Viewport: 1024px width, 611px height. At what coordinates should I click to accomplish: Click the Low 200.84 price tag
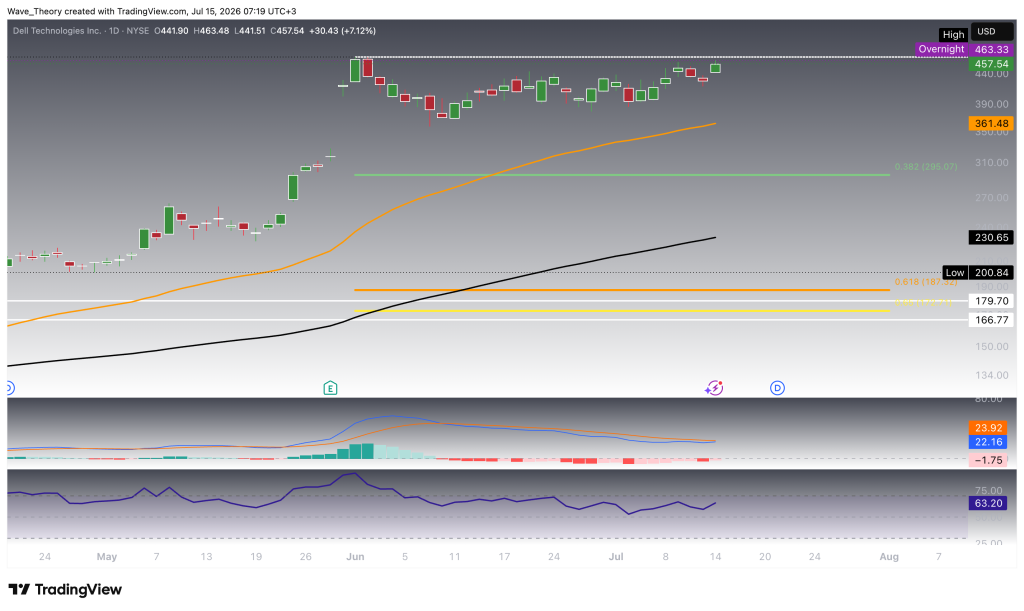coord(978,273)
